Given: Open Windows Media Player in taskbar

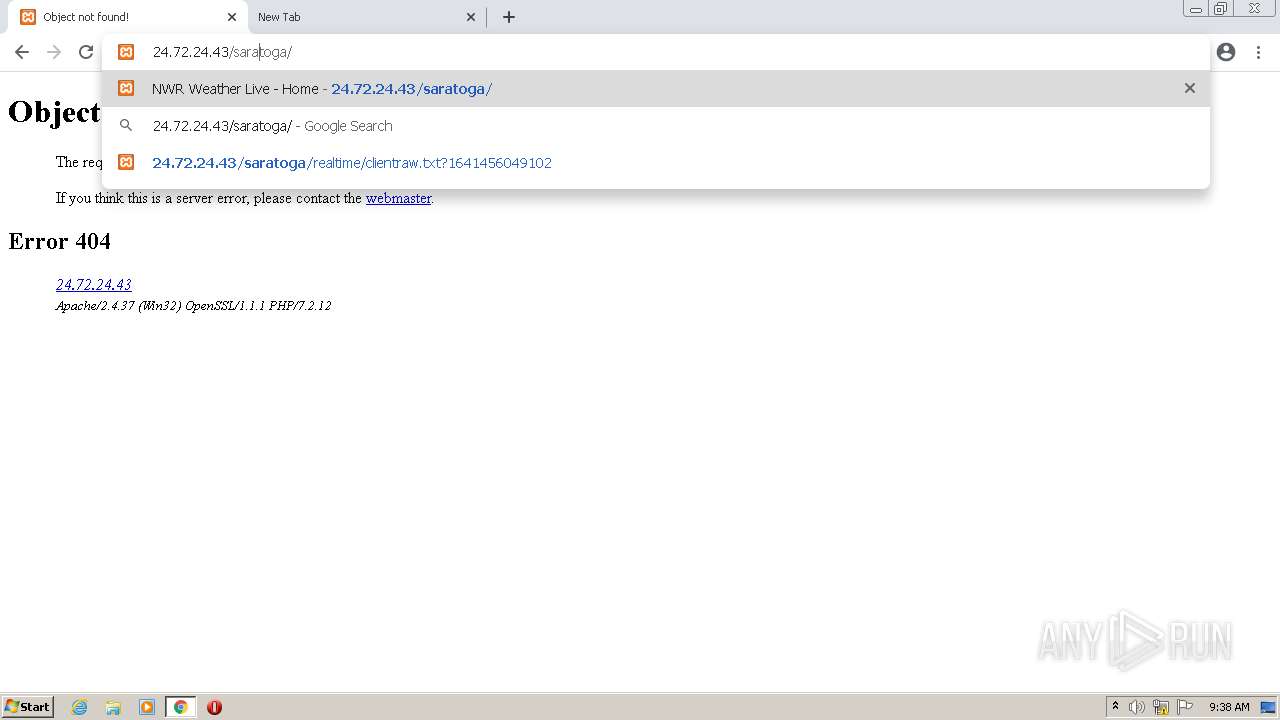Looking at the screenshot, I should coord(147,707).
